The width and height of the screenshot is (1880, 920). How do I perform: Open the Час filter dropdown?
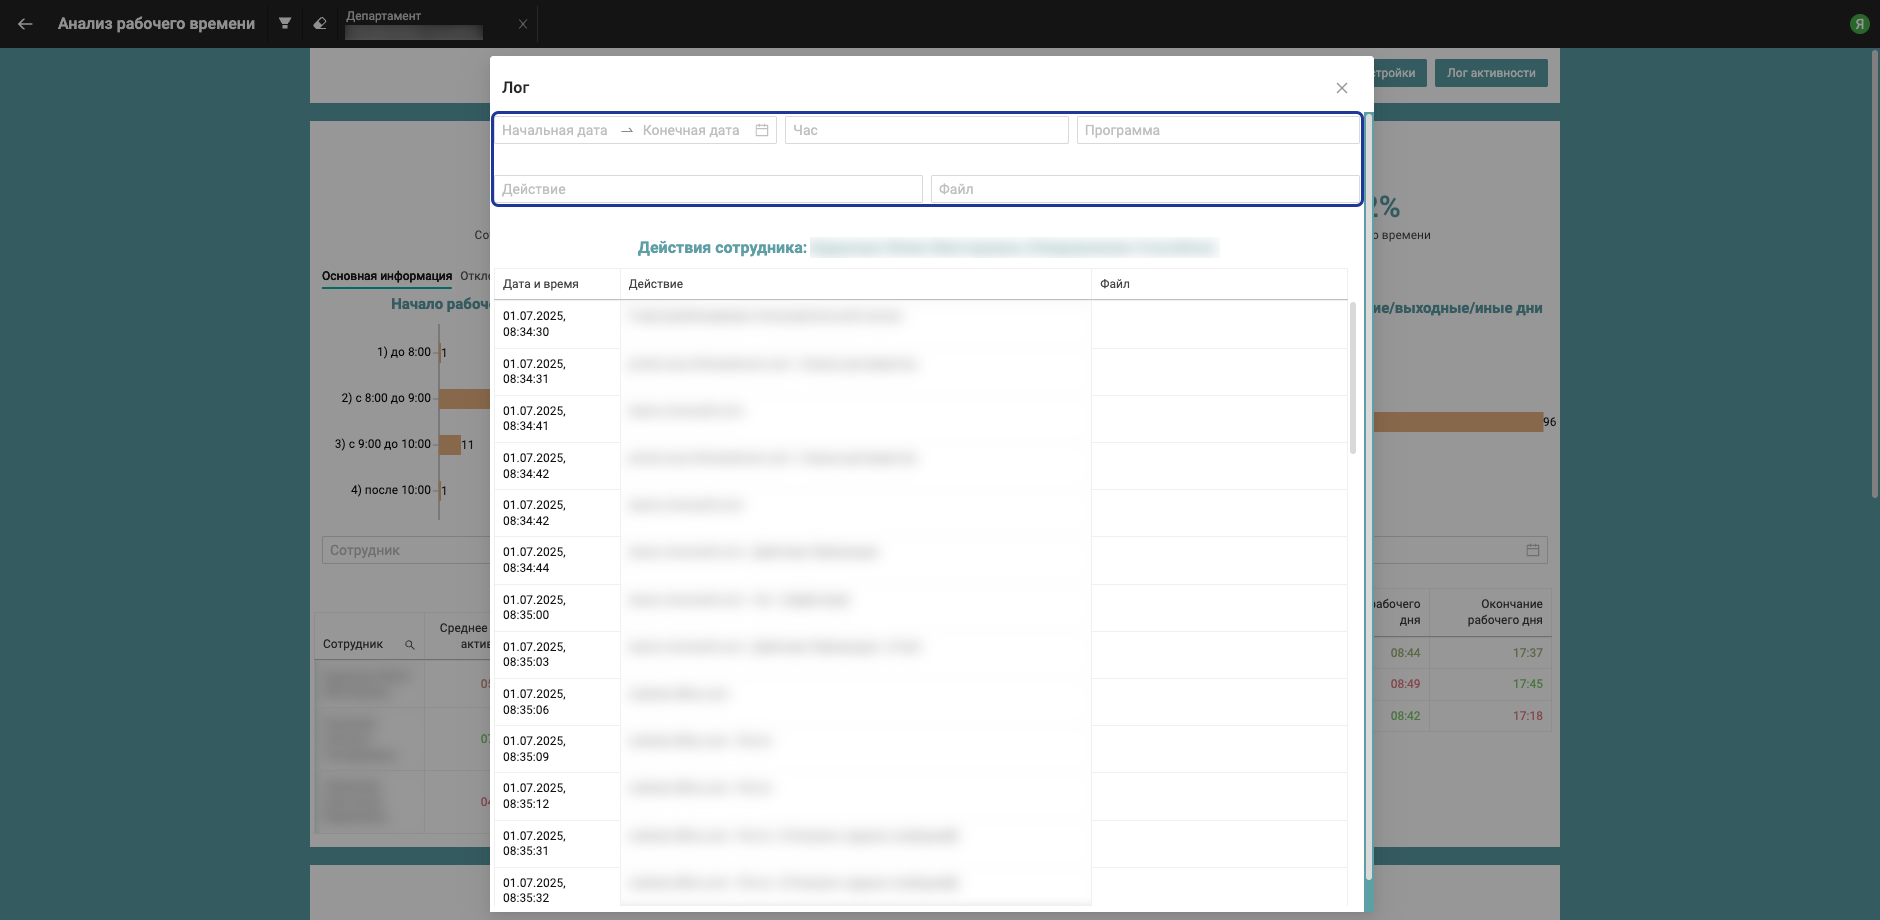pos(926,130)
